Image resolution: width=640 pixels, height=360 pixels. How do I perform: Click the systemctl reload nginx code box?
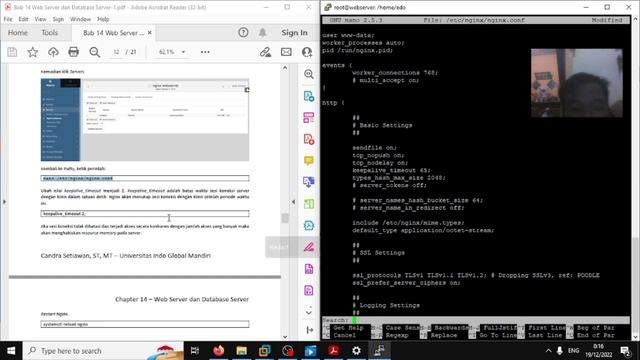[145, 324]
